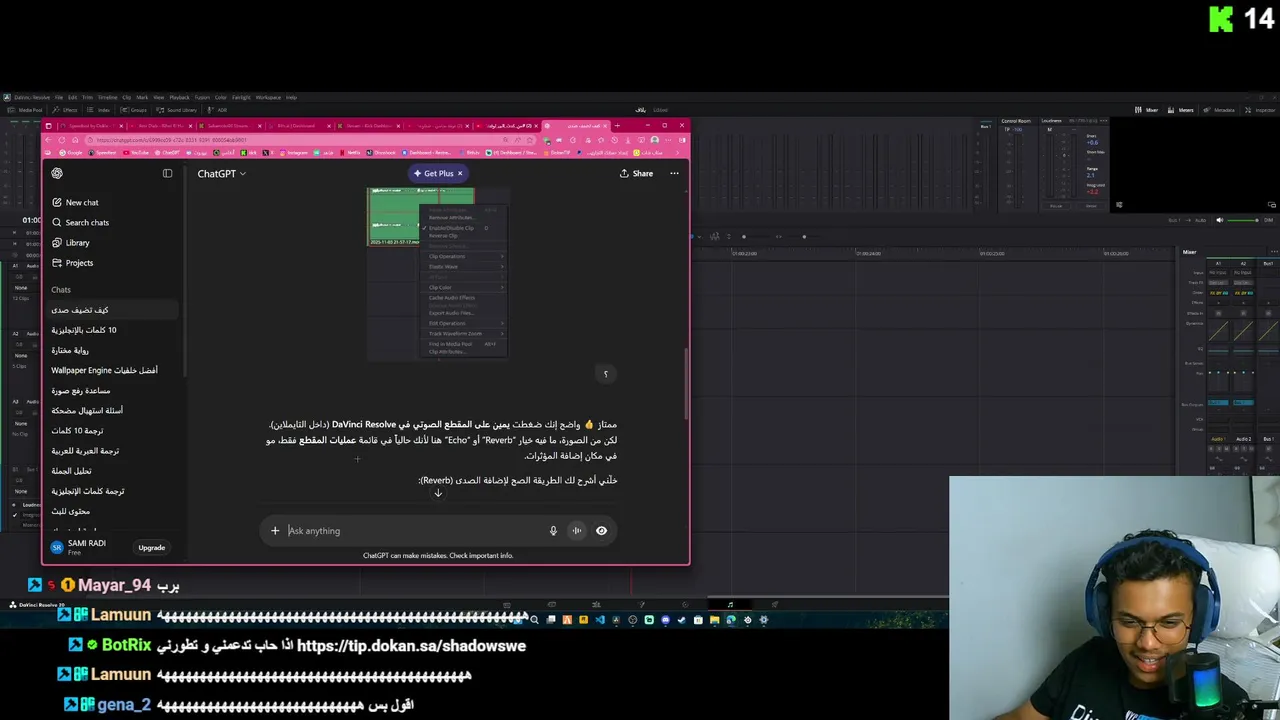This screenshot has height=720, width=1280.
Task: Open chat '10 كلمات بالإنجليزية'
Action: 84,330
